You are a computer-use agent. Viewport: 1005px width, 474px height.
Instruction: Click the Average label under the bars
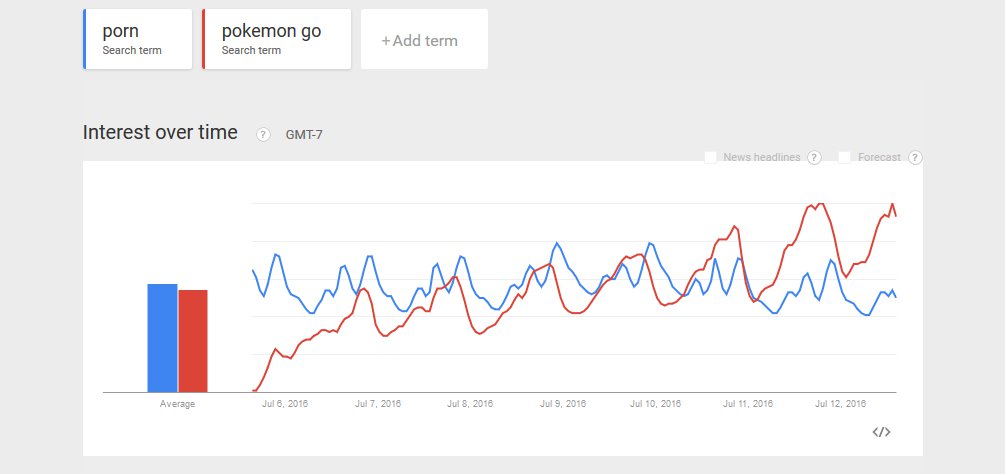pyautogui.click(x=178, y=405)
